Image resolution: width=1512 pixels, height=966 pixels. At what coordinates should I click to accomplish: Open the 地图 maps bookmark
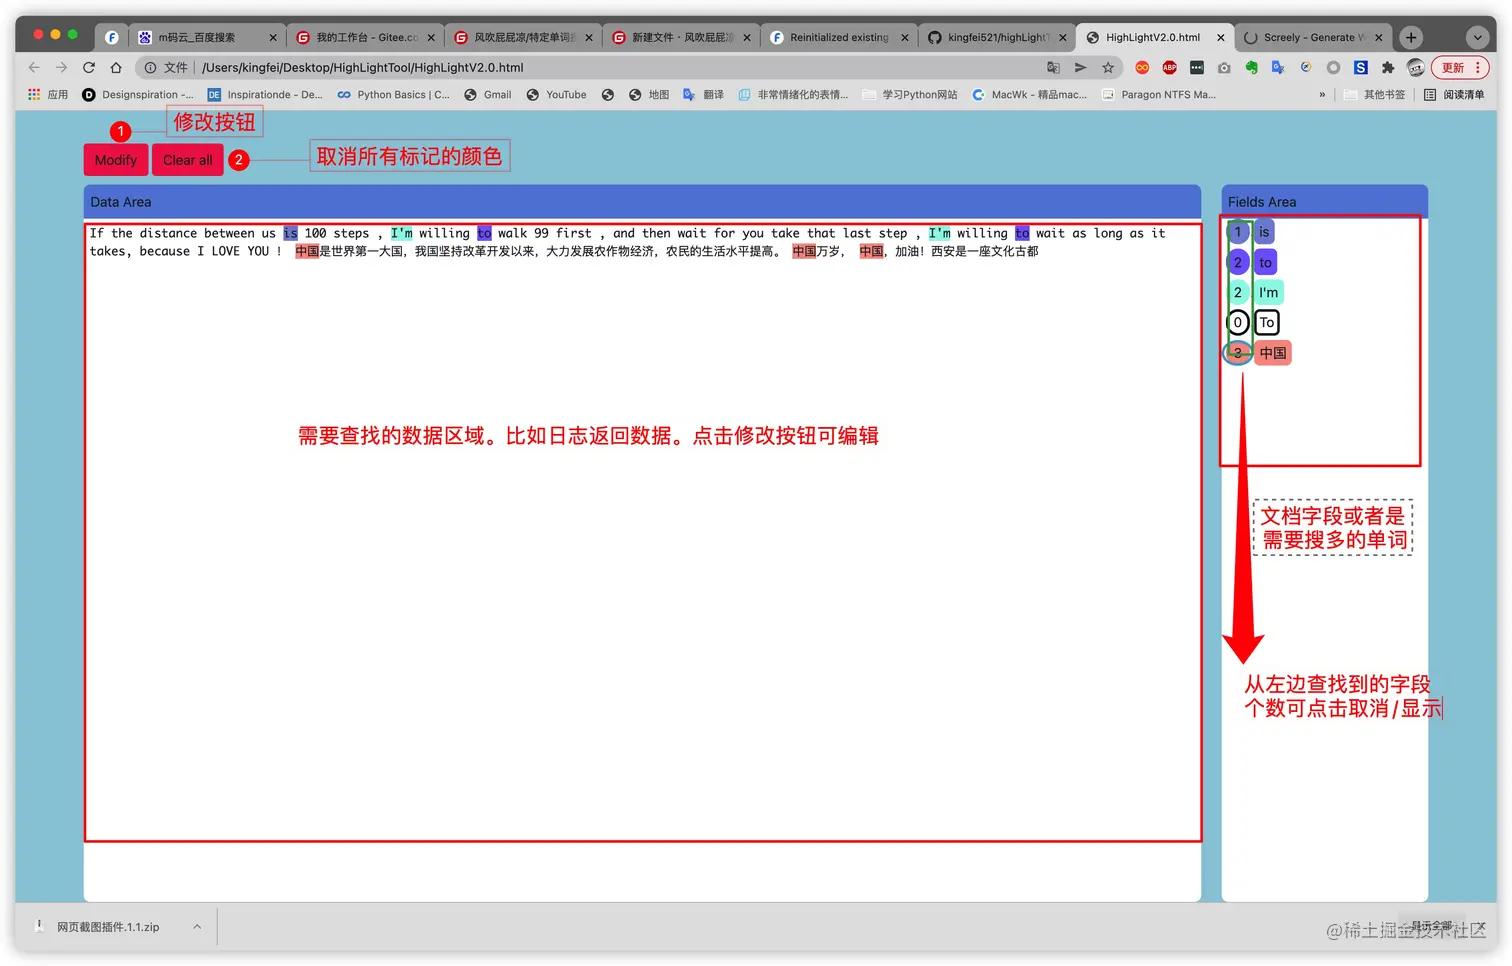coord(649,95)
